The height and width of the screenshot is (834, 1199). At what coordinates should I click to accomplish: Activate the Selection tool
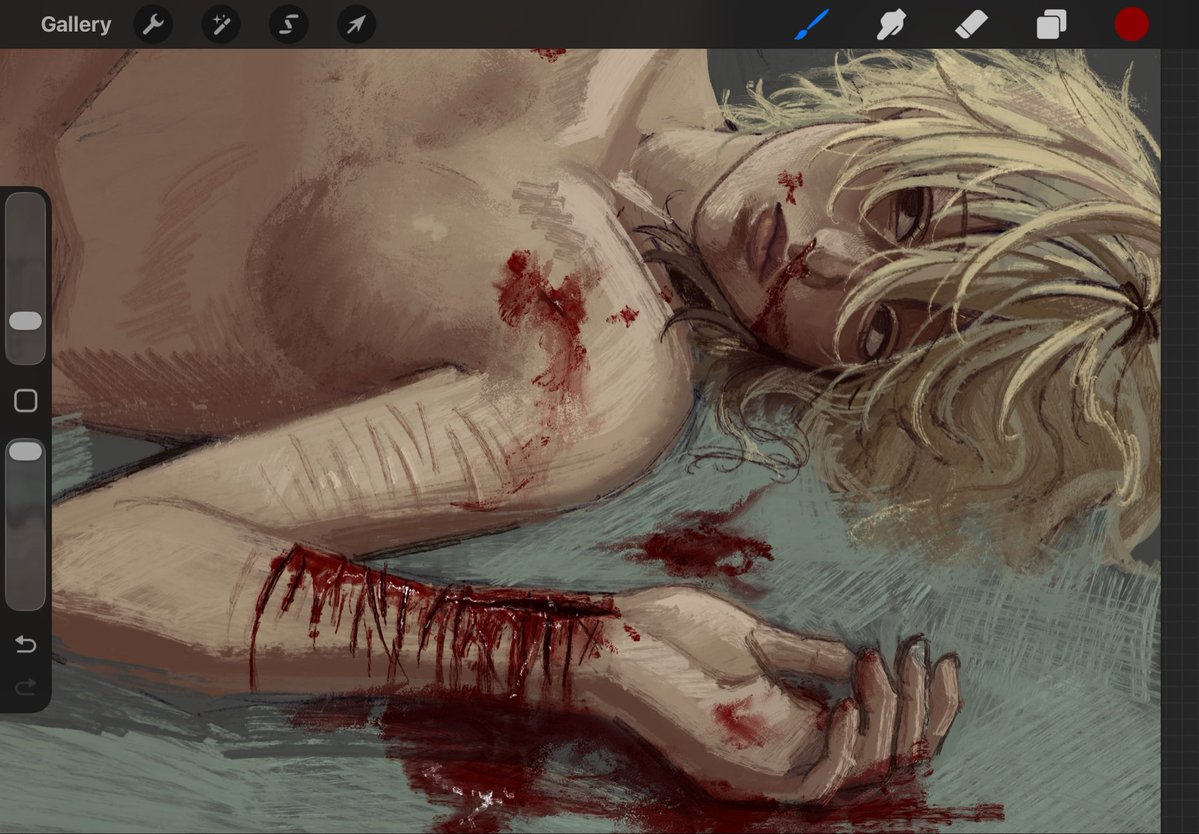(x=288, y=24)
